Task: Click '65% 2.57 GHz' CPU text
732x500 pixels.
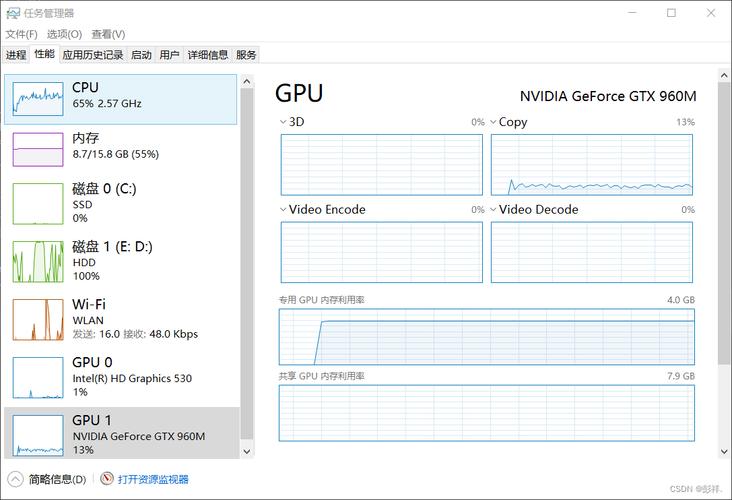Action: [x=107, y=104]
